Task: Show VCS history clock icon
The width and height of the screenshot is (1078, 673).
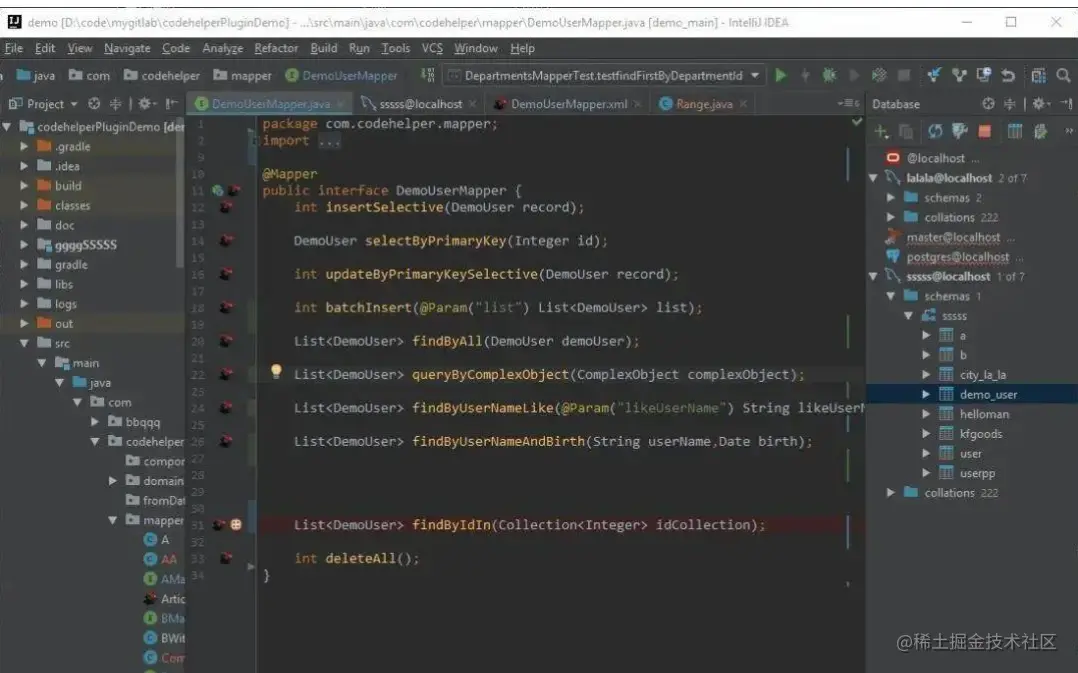Action: click(x=984, y=75)
